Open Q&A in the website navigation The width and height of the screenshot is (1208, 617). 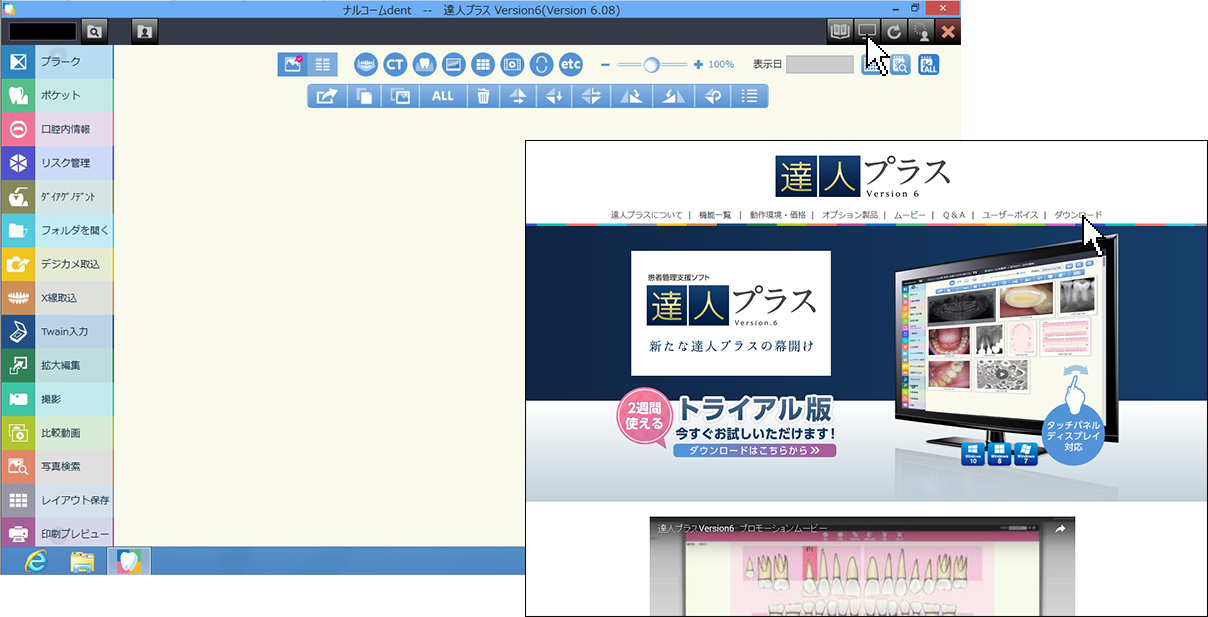coord(954,215)
